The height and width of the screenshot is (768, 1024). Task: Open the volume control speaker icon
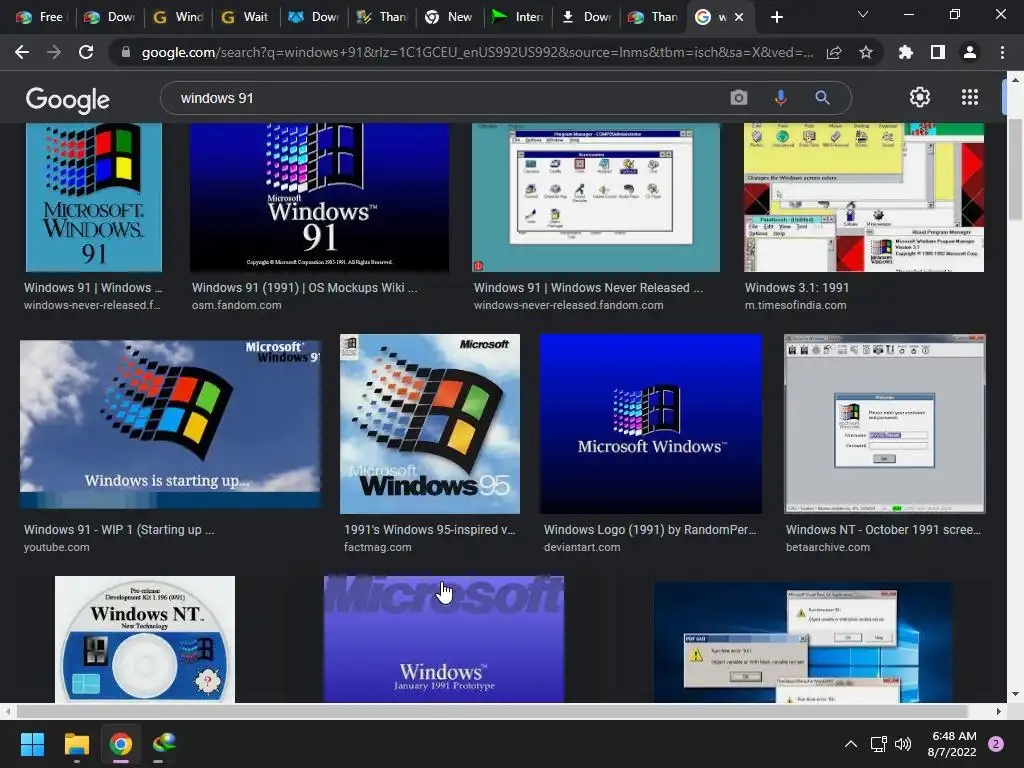click(903, 744)
